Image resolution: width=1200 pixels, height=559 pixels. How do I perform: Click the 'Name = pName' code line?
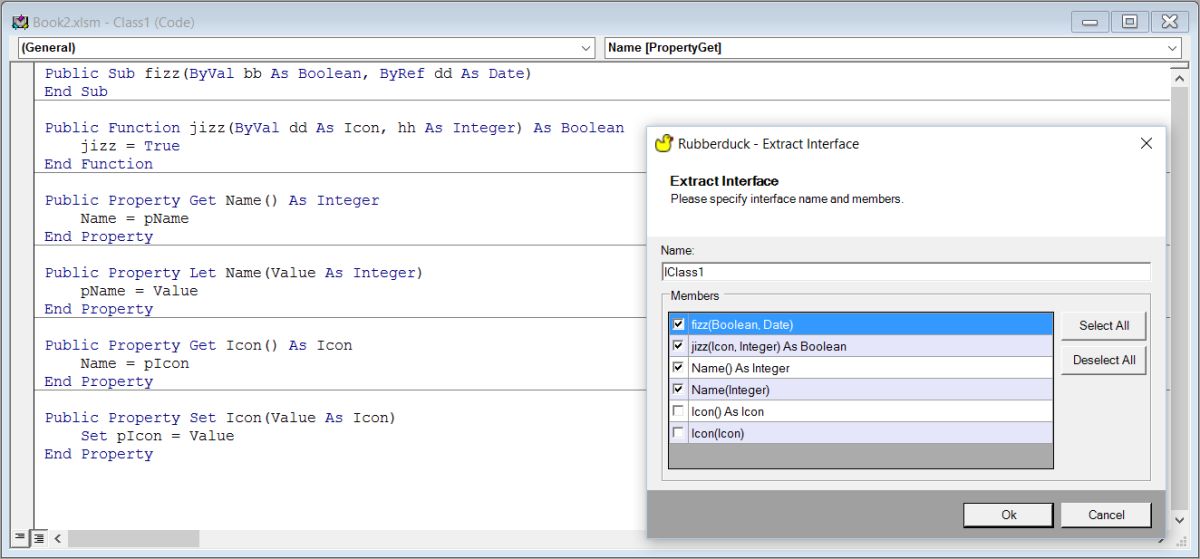135,218
